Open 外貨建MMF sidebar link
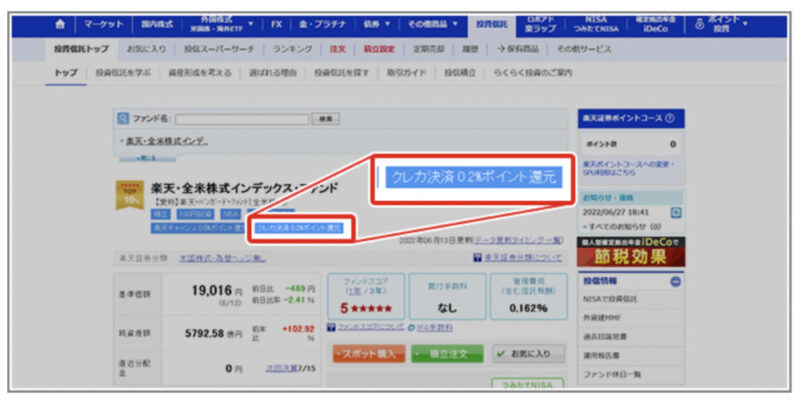The height and width of the screenshot is (405, 800). tap(602, 318)
